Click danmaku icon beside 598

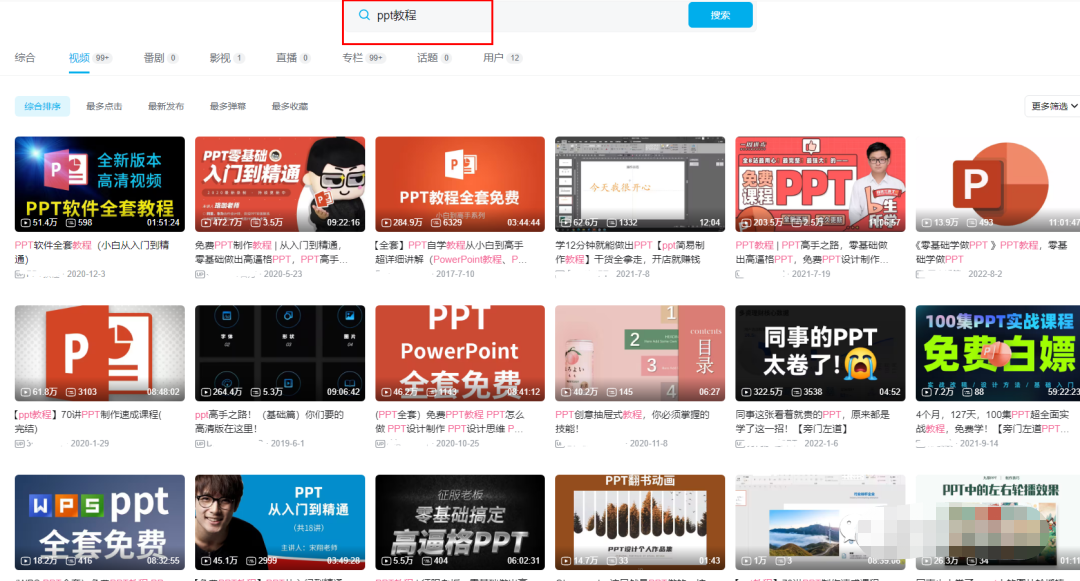point(70,223)
